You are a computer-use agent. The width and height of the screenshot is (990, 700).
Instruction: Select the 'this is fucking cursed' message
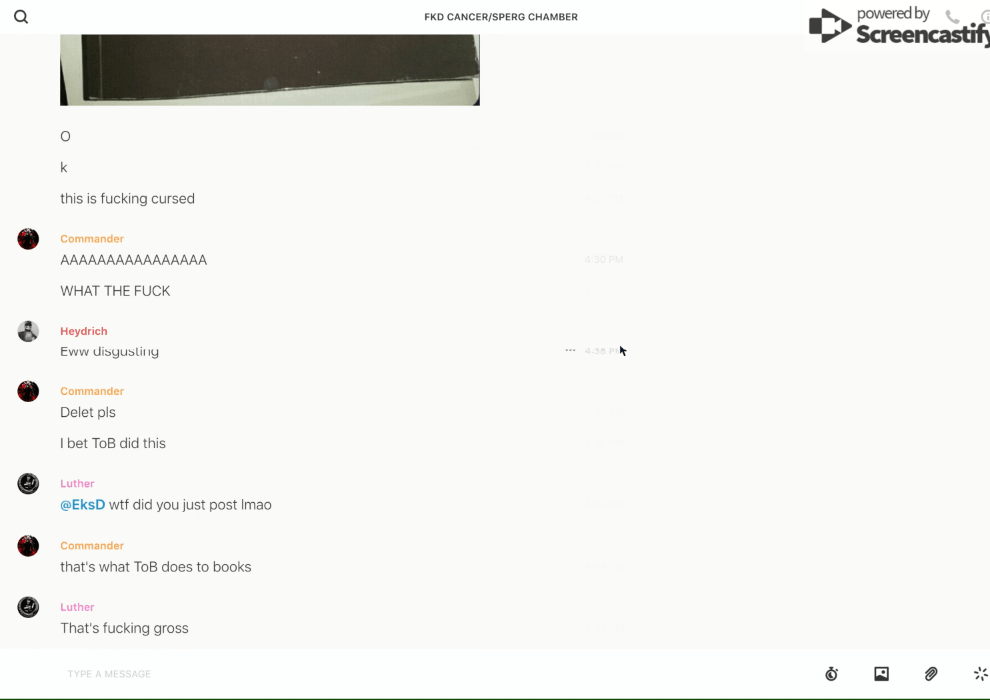point(128,199)
